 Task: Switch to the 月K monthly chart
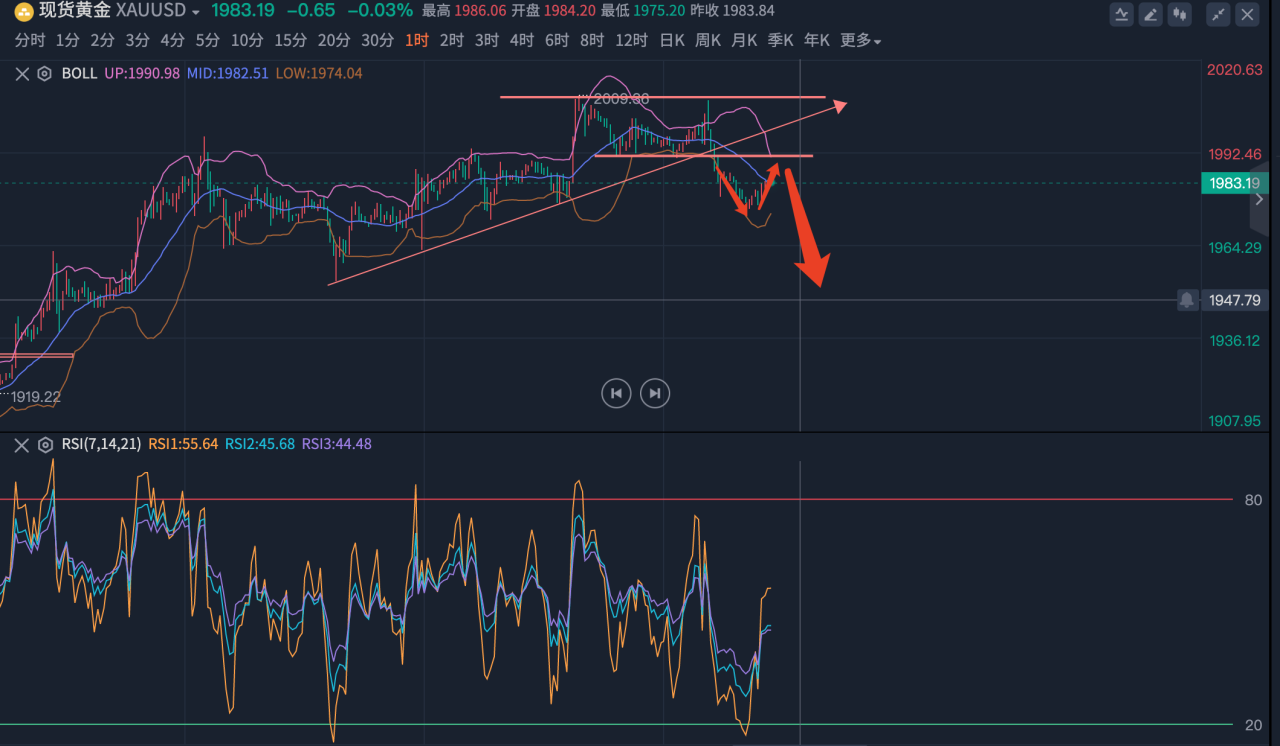click(x=744, y=41)
